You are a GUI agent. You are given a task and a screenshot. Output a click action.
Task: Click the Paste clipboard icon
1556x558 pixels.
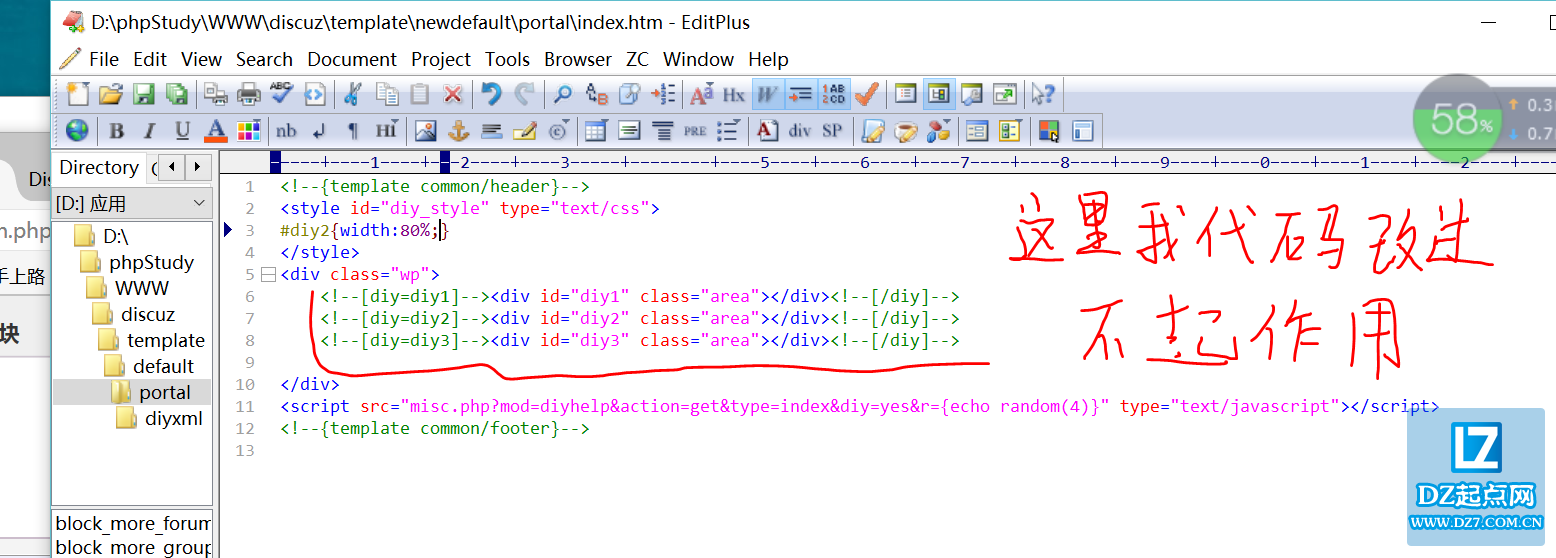click(x=420, y=94)
